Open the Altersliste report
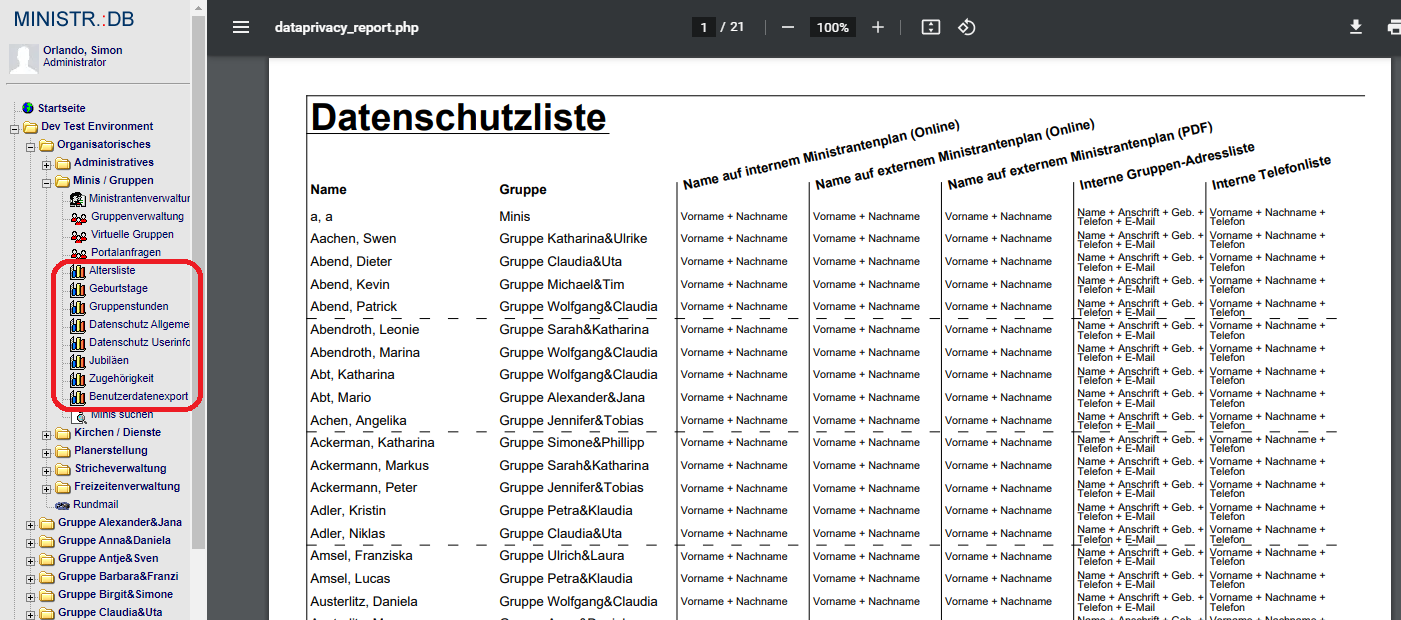The image size is (1401, 620). pyautogui.click(x=112, y=271)
